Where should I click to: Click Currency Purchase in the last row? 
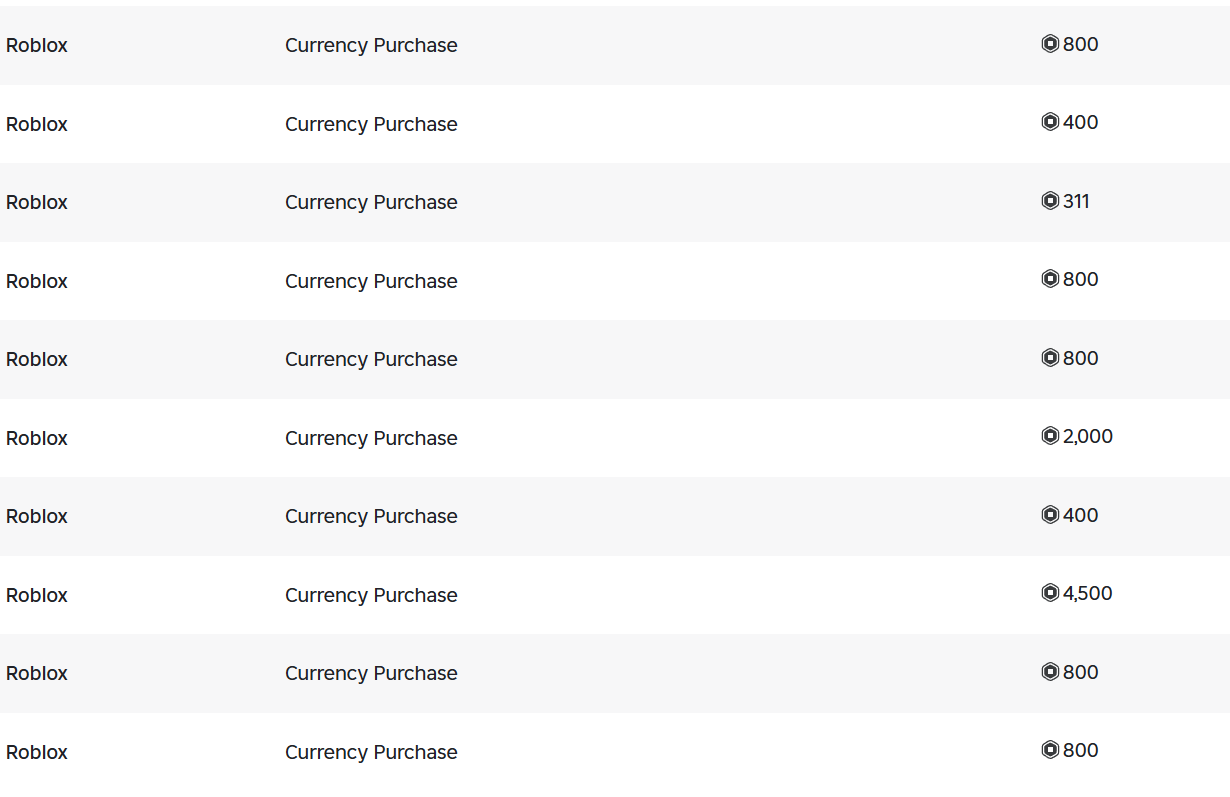[371, 752]
